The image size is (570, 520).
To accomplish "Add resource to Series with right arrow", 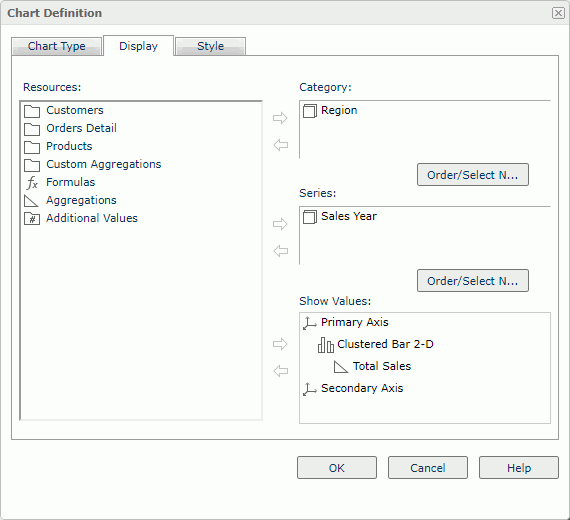I will (280, 224).
